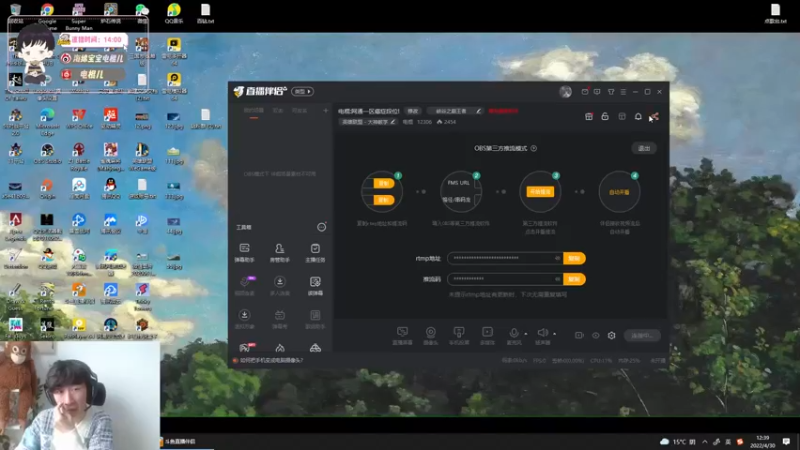This screenshot has width=800, height=450.
Task: Open settings gear in bottom bar
Action: pos(611,335)
